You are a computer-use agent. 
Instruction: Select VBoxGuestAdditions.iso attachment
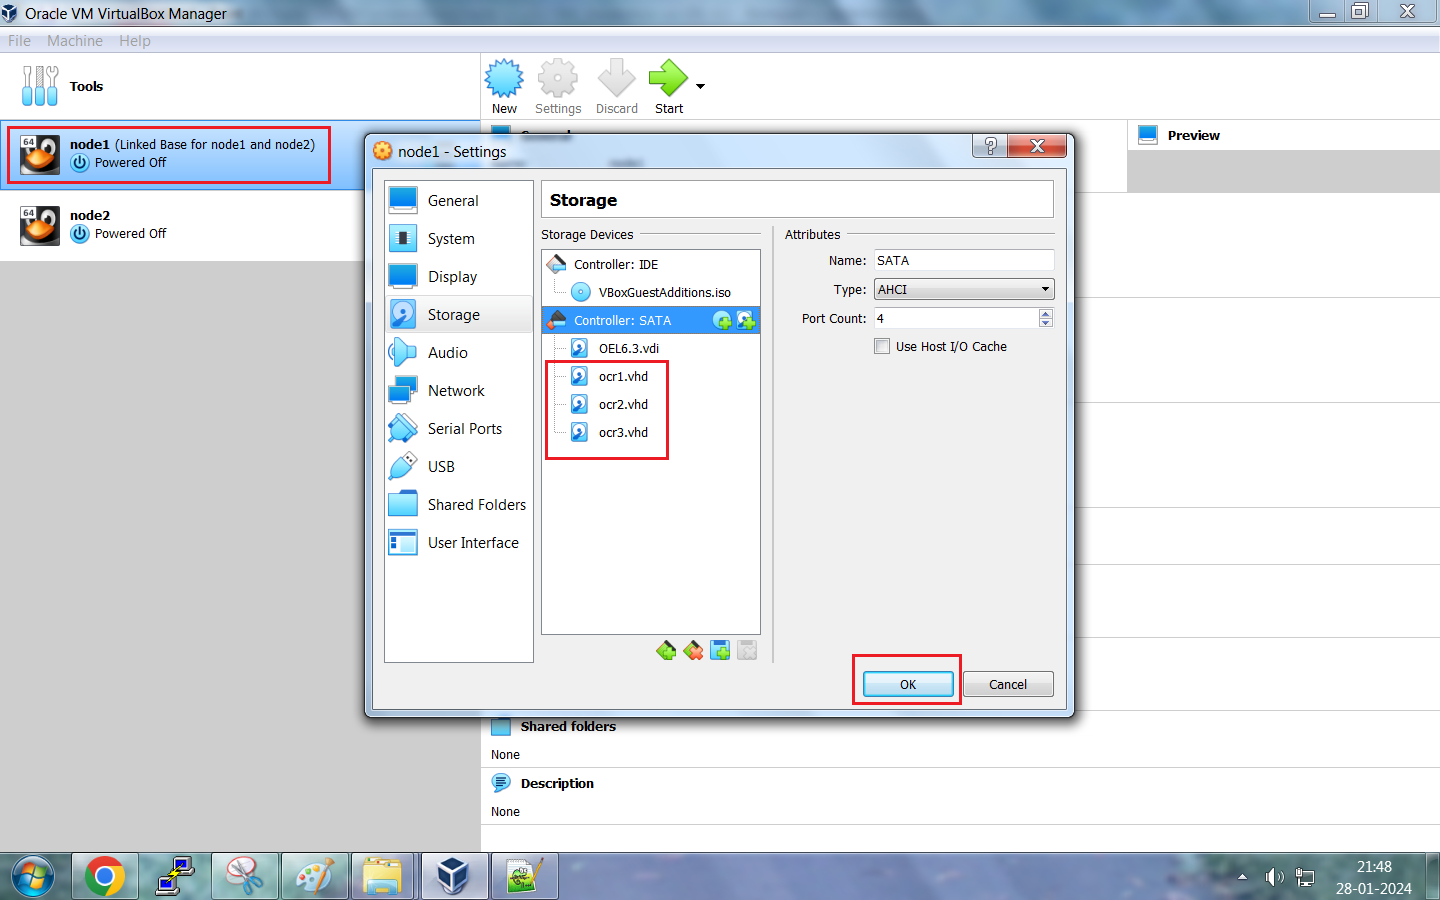pos(651,292)
